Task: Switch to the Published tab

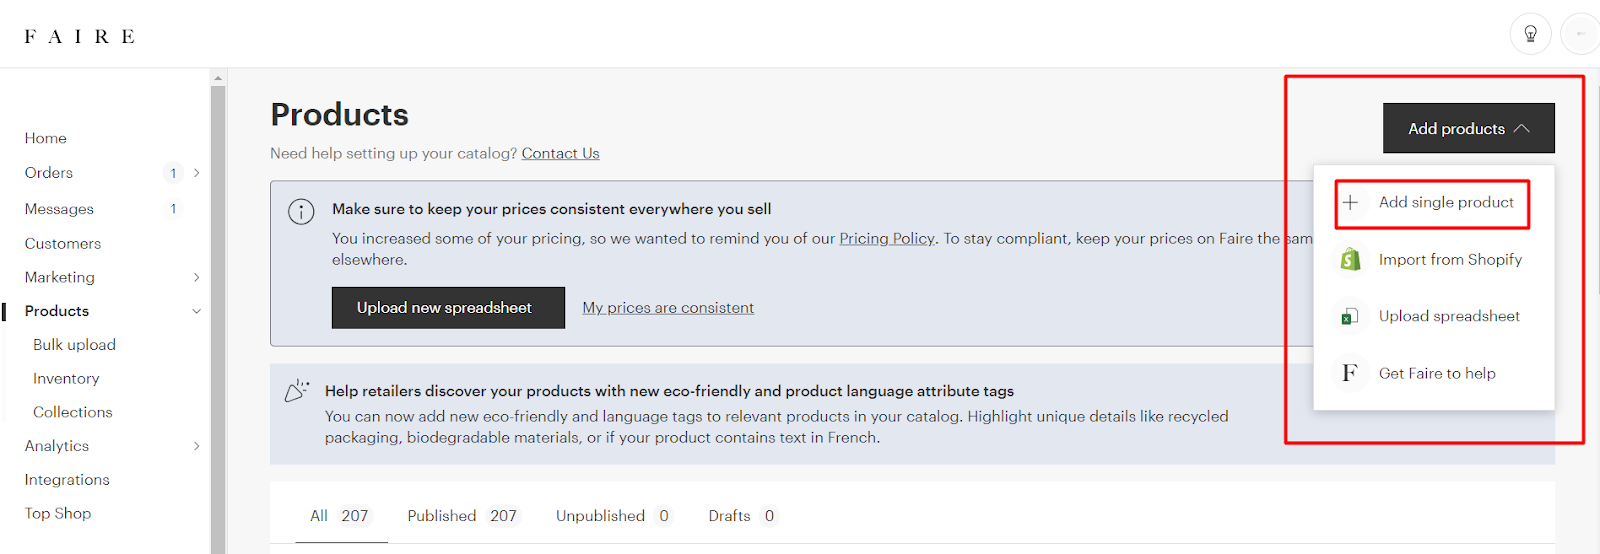Action: pyautogui.click(x=462, y=516)
